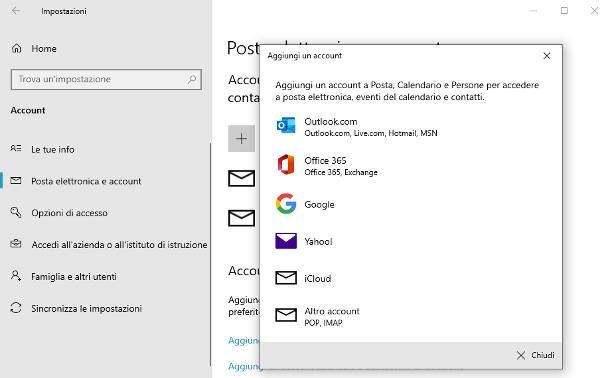Click the lower partially hidden 'Aggiun...' link
Image resolution: width=610 pixels, height=378 pixels.
click(x=244, y=366)
